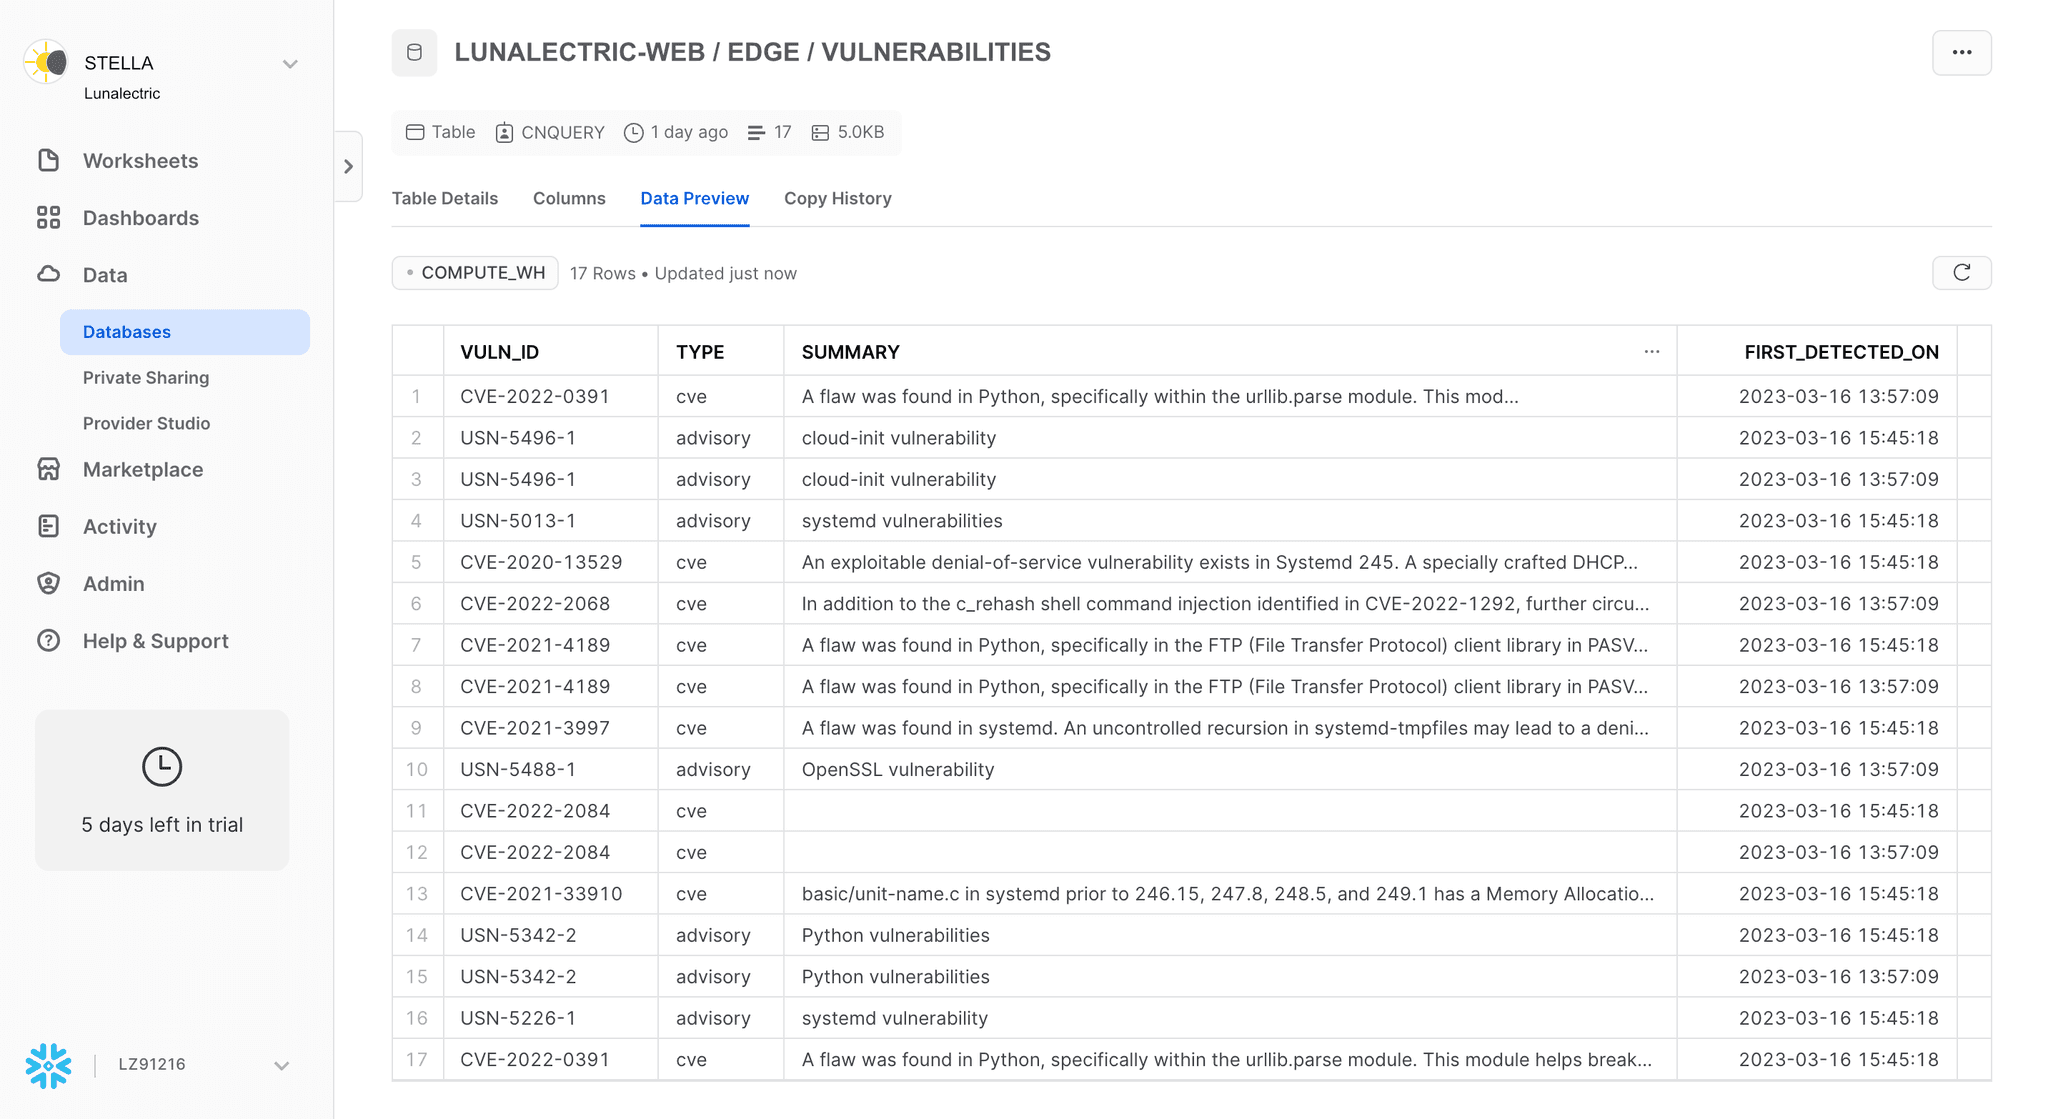Screen dimensions: 2048x1119
Task: Click the Snowflake logo icon
Action: 48,1065
